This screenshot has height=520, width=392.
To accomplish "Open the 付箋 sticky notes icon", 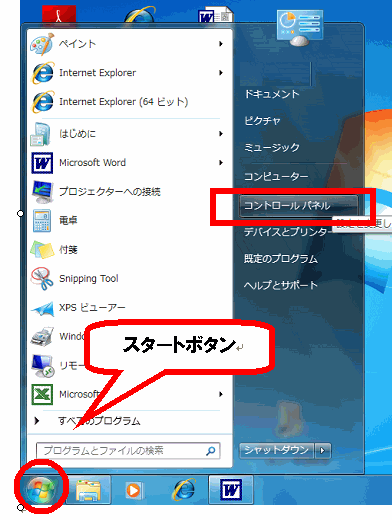I will [42, 249].
